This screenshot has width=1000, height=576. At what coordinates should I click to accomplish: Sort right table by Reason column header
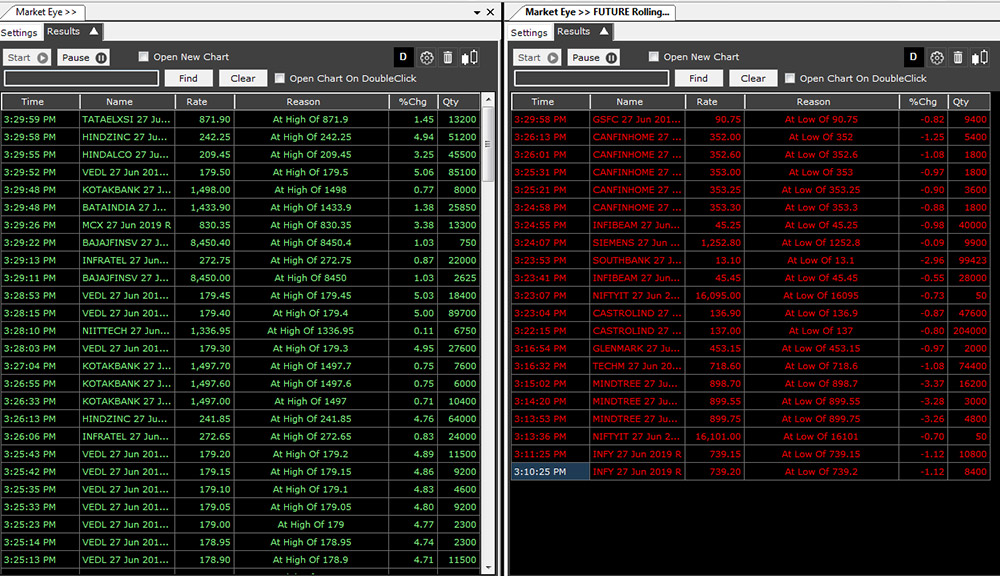click(x=822, y=101)
